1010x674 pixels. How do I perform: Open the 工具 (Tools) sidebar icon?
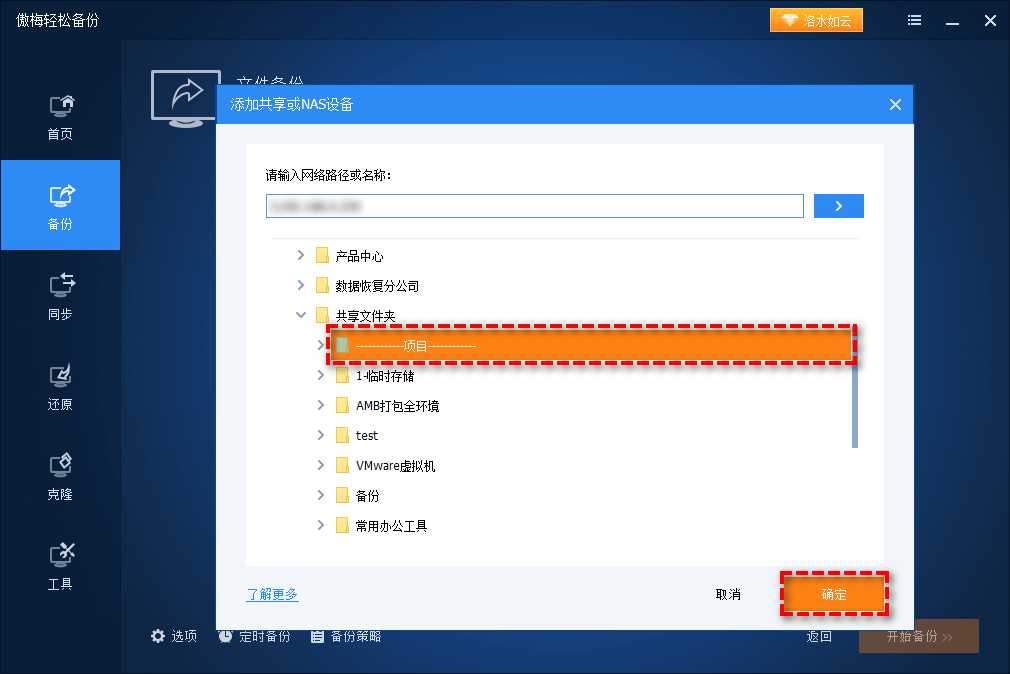coord(60,565)
